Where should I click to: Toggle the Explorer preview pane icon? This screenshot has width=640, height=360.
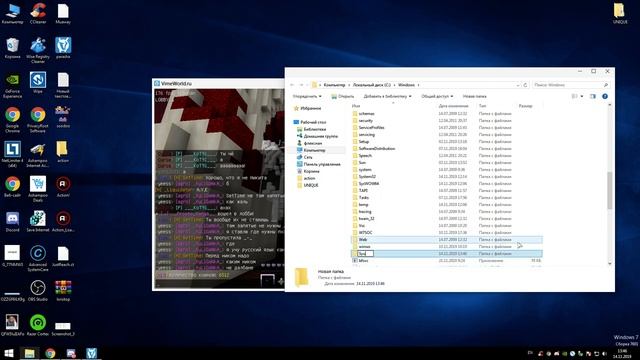click(x=593, y=96)
